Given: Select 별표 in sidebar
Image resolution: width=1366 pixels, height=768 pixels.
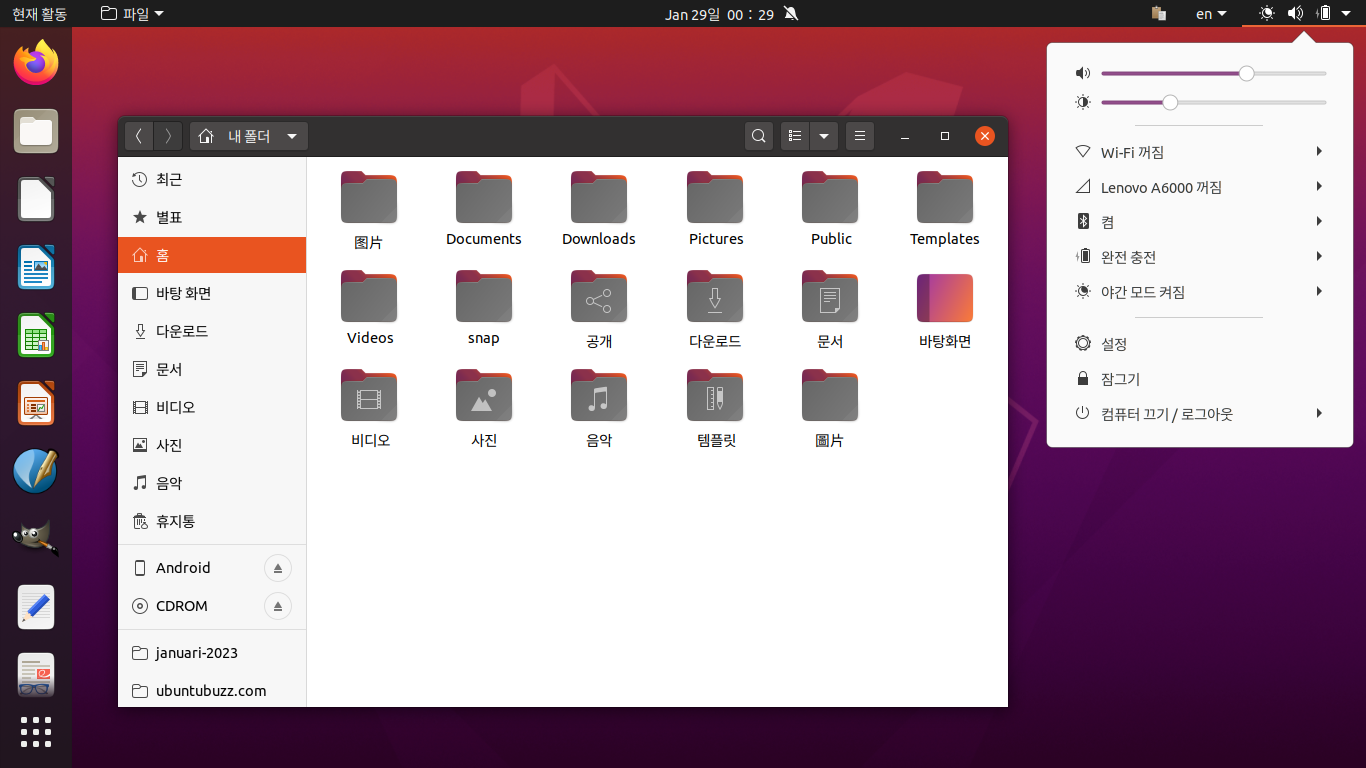Looking at the screenshot, I should [212, 217].
